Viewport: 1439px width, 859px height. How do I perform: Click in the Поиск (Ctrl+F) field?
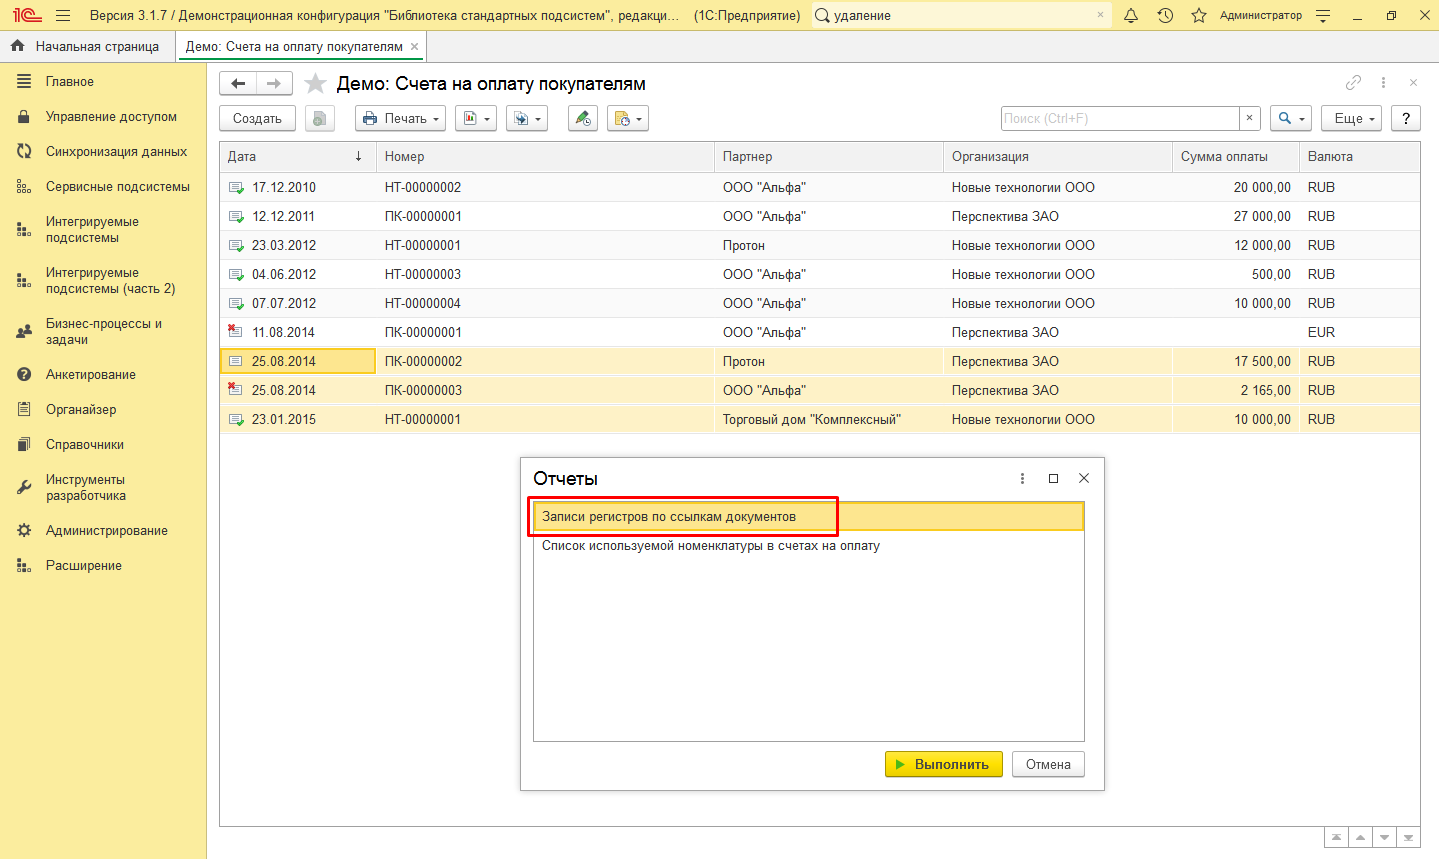click(x=1120, y=118)
